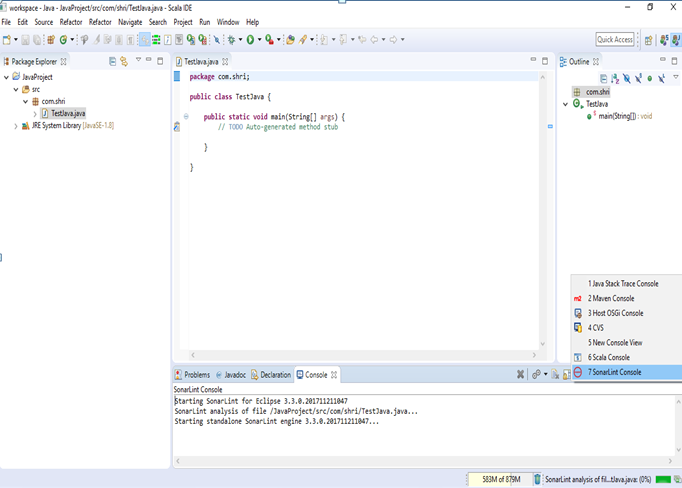The image size is (682, 488).
Task: Click Sort alphabetically icon in Outline
Action: (614, 78)
